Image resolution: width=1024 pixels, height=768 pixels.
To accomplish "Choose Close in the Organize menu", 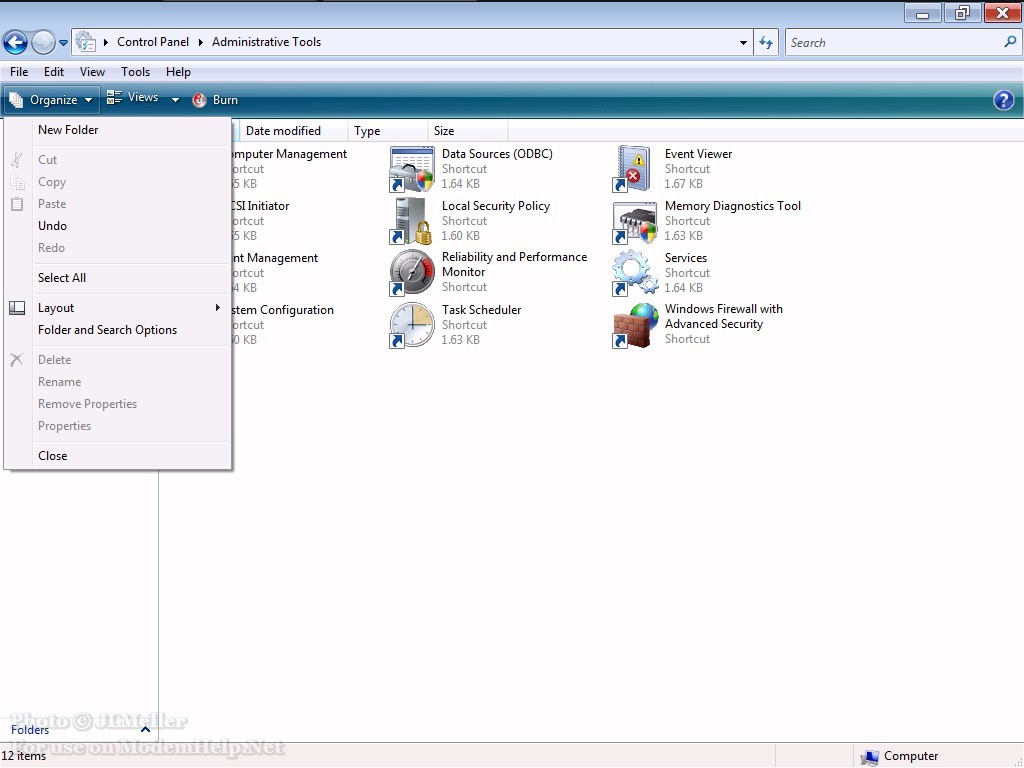I will pos(118,456).
